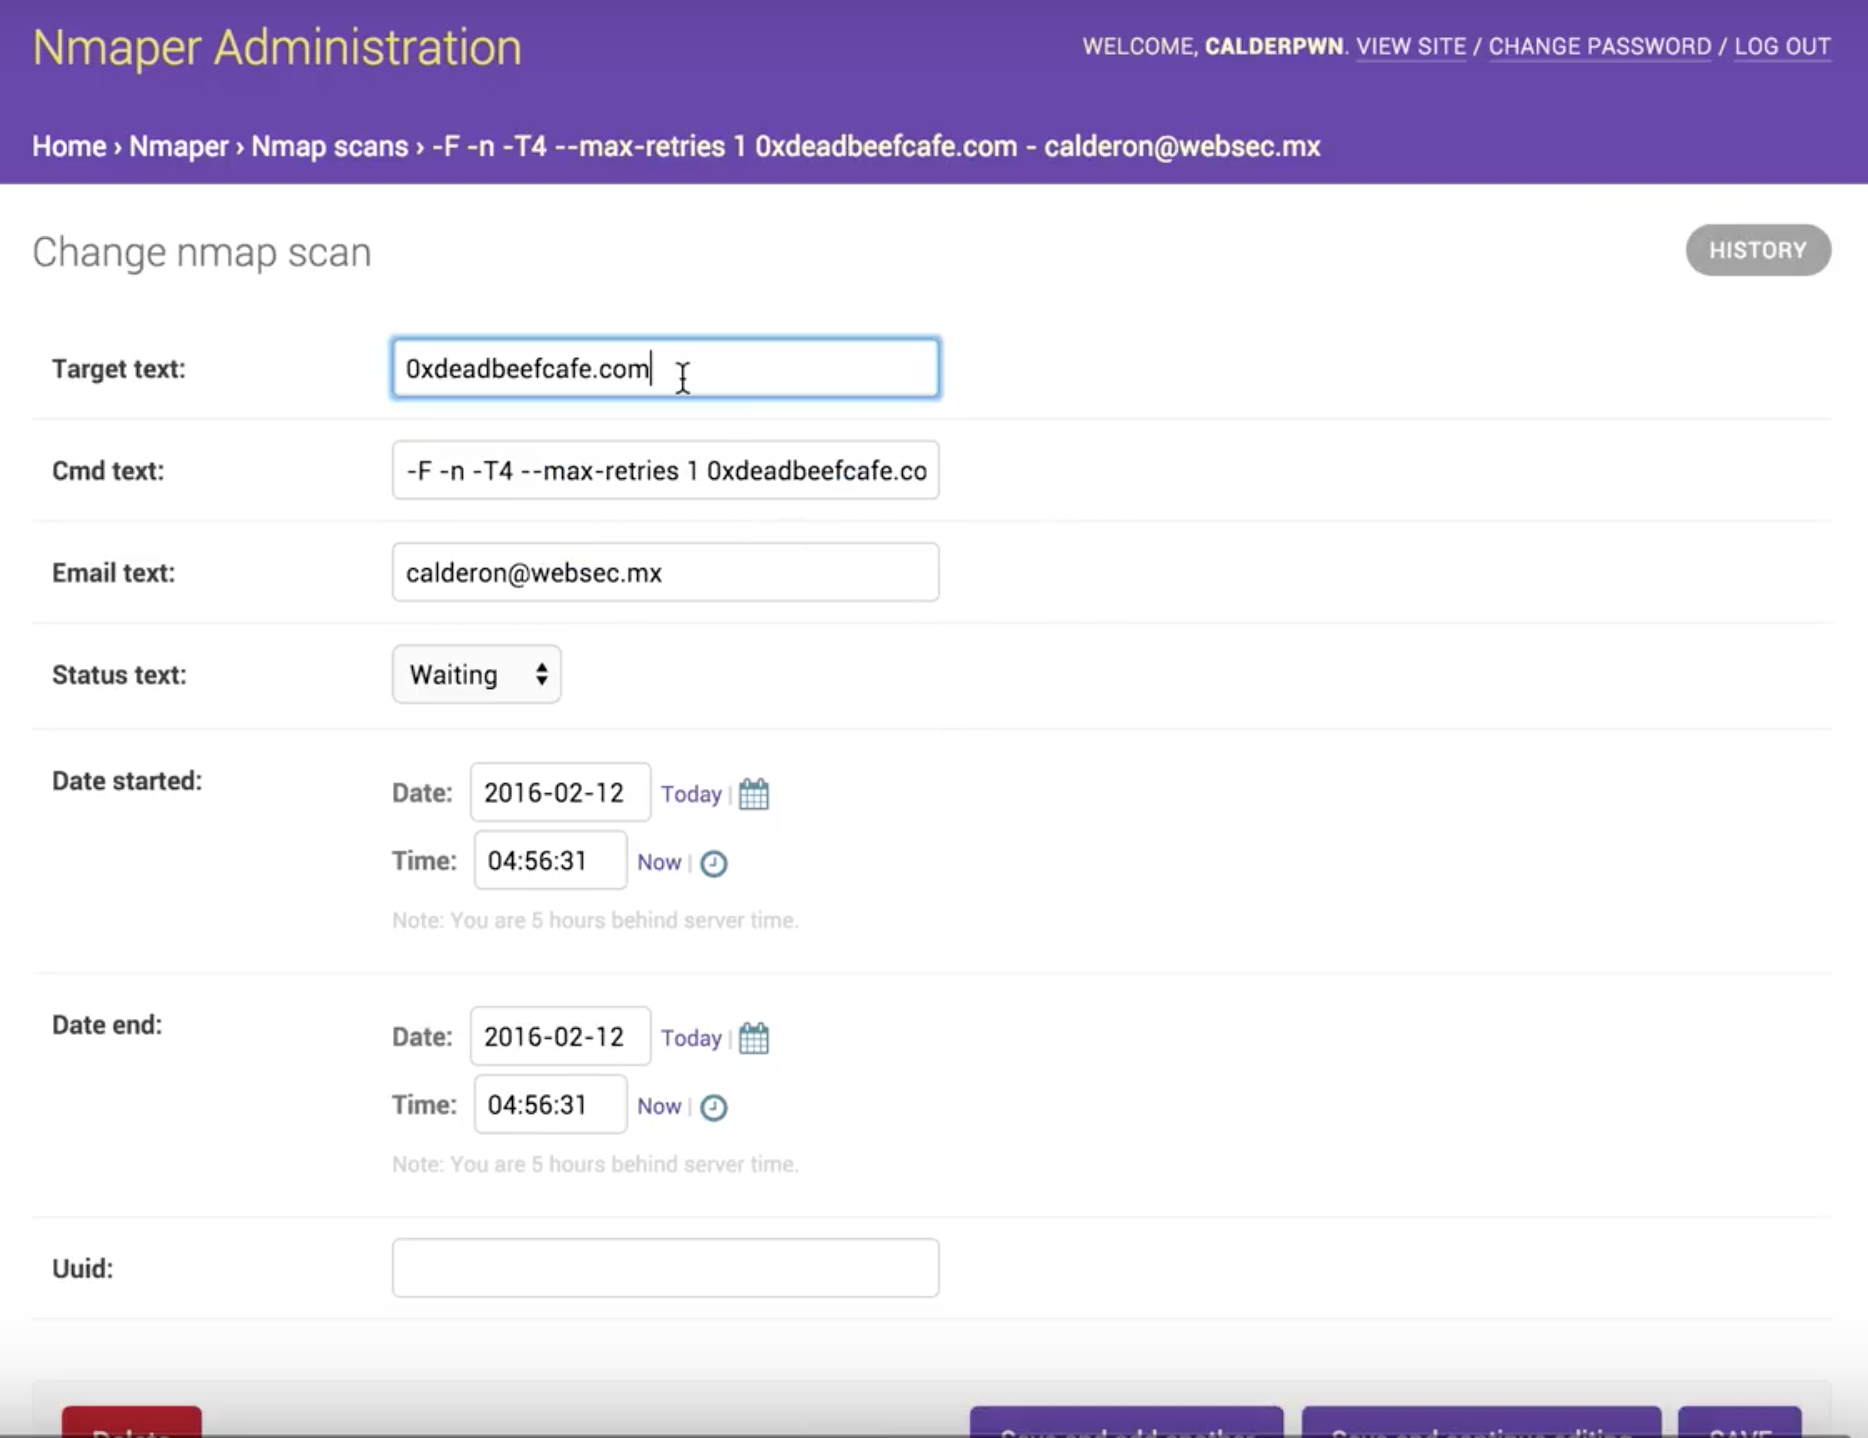Click the Date end time field

coord(550,1104)
